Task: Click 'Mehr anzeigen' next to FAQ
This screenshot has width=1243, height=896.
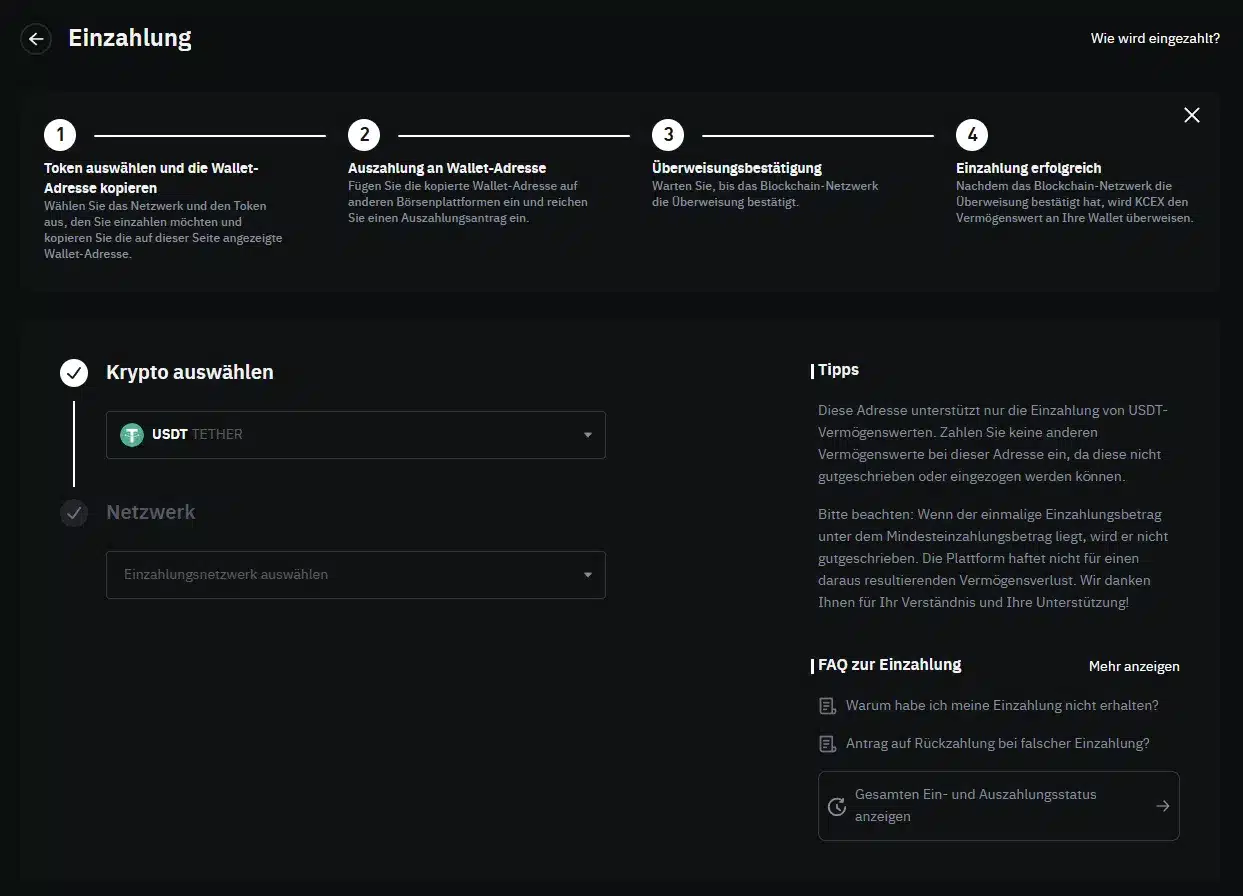Action: pos(1134,666)
